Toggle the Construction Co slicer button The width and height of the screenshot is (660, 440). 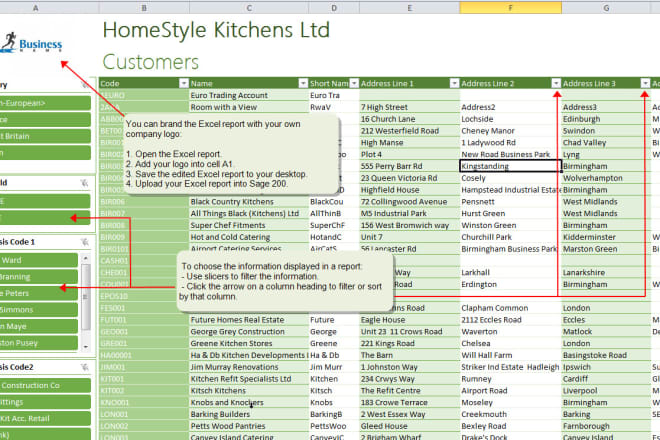coord(45,385)
